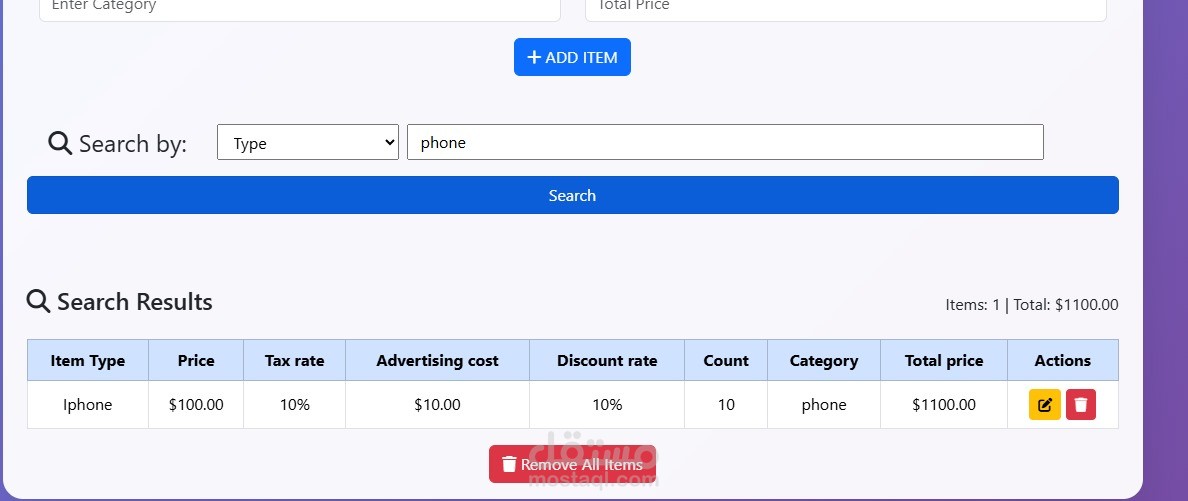The width and height of the screenshot is (1188, 501).
Task: Click the magnifier icon beside Search by
Action: coord(60,142)
